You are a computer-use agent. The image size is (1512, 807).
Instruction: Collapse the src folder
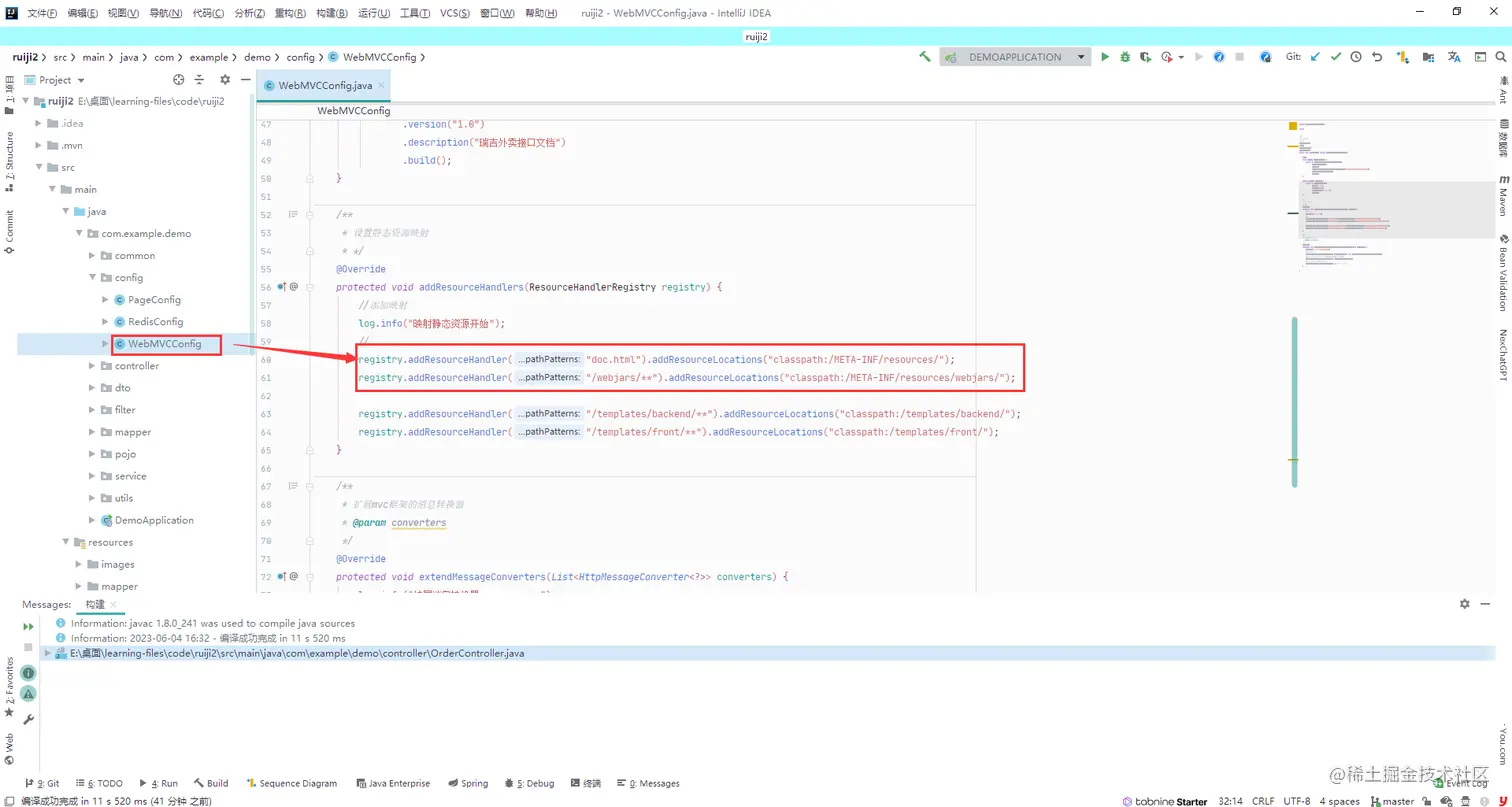(x=39, y=167)
